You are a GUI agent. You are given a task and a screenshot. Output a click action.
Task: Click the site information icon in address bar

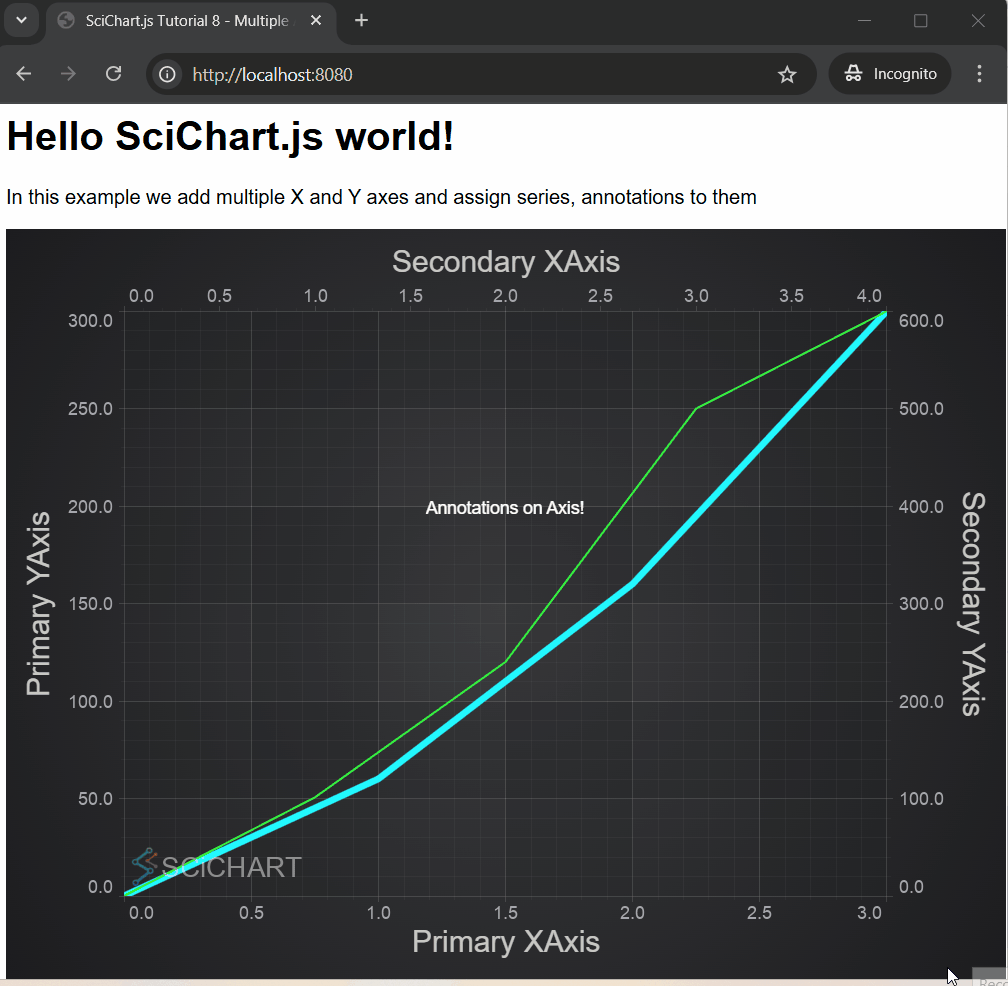[168, 74]
